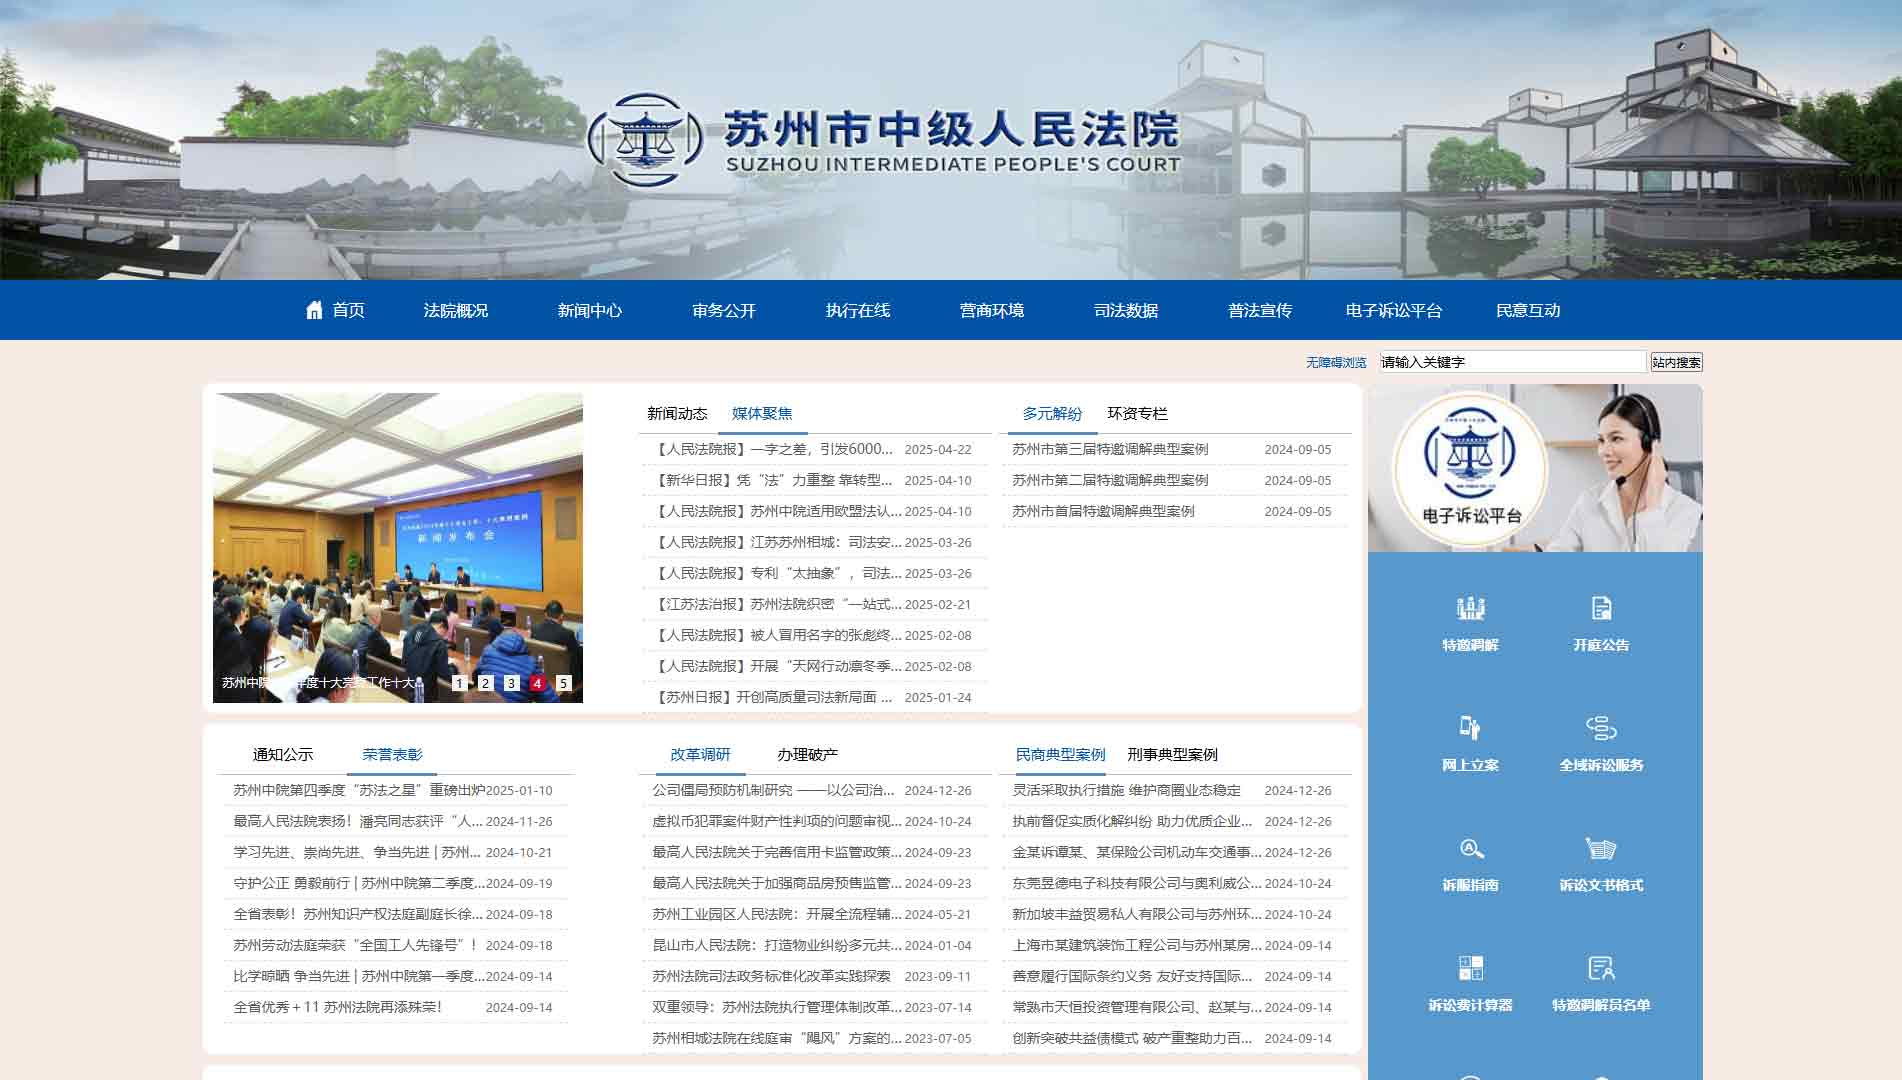Open the 民意互动 menu
This screenshot has height=1080, width=1902.
[1527, 310]
